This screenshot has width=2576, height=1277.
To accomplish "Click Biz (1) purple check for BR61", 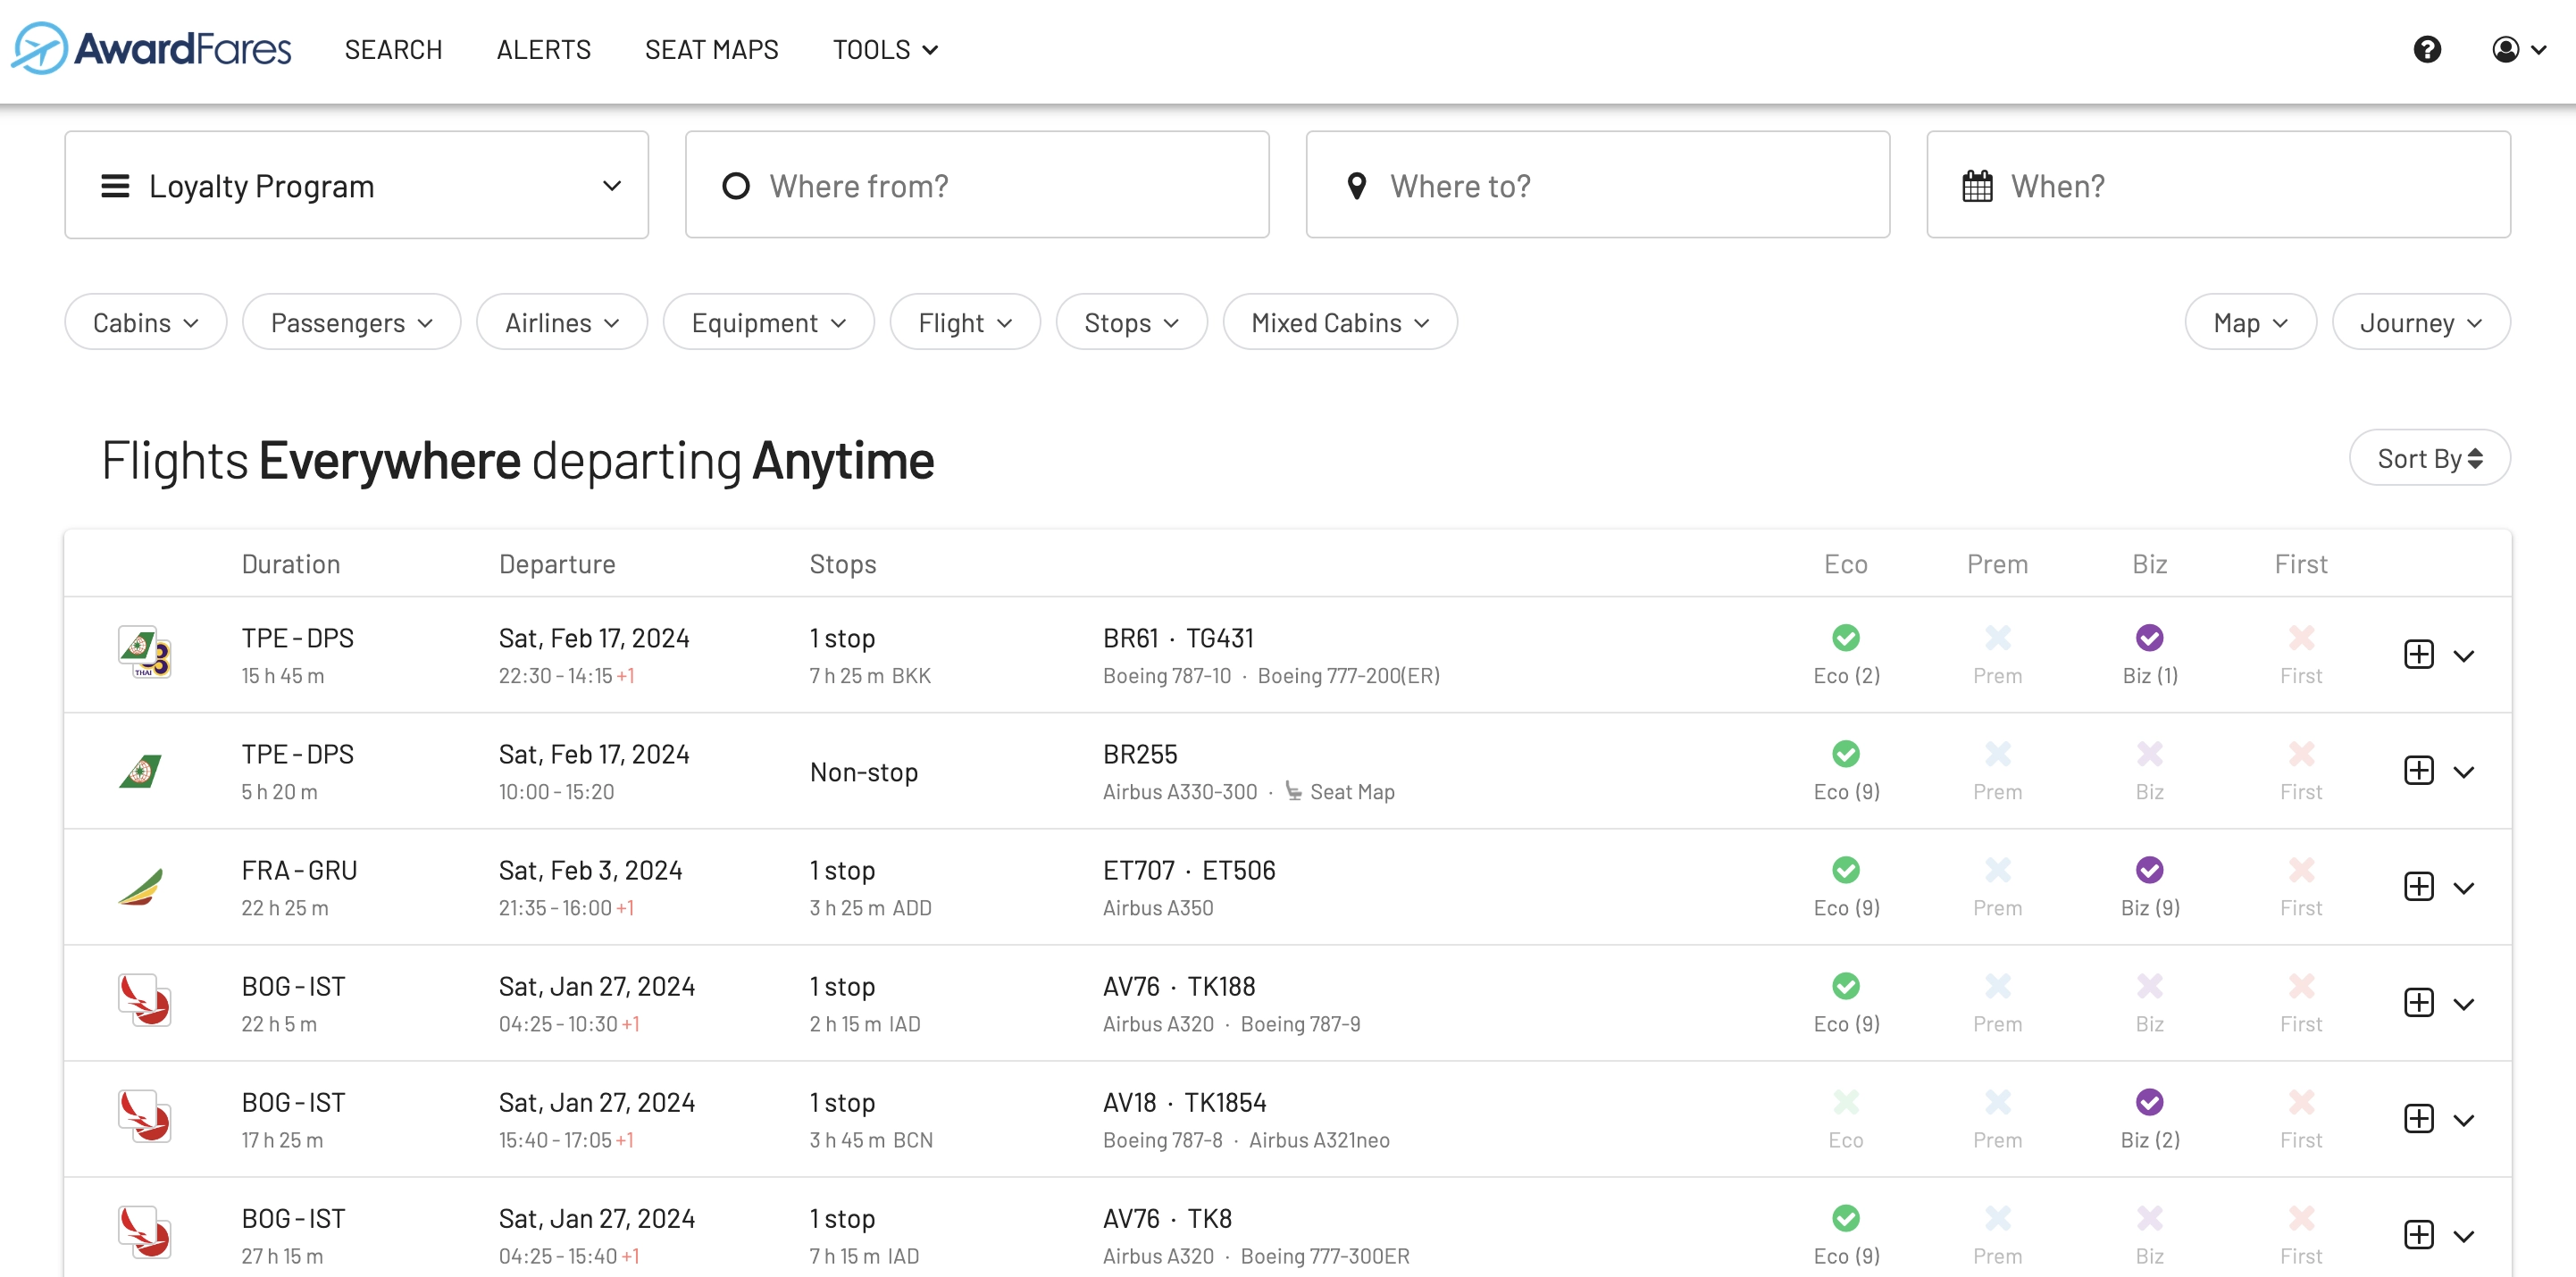I will pos(2149,638).
